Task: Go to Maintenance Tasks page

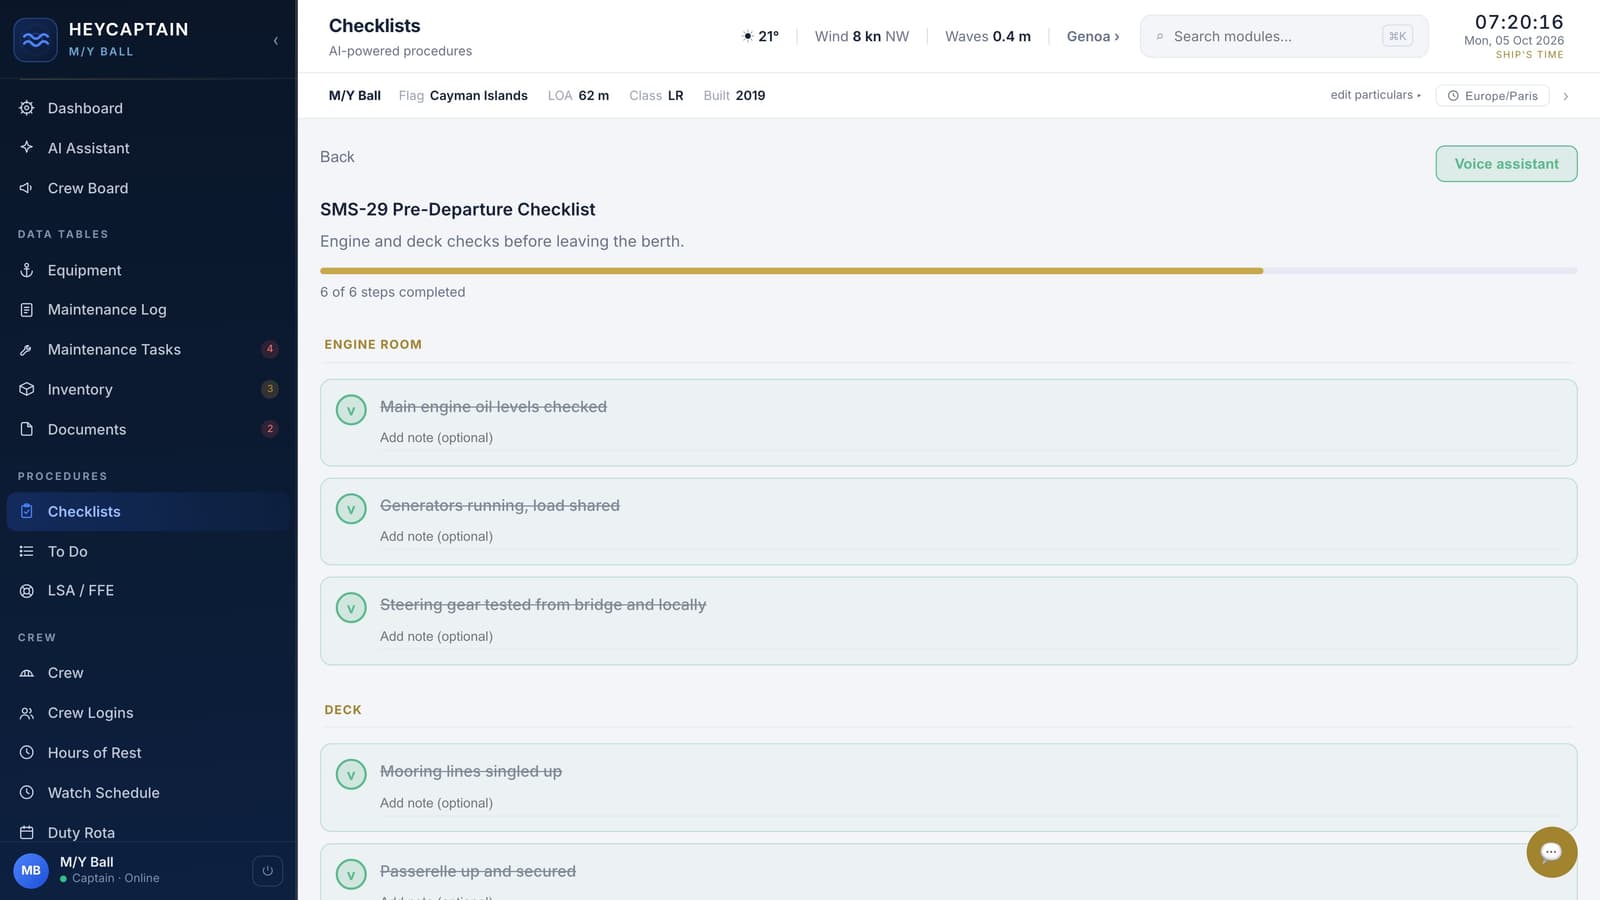Action: pos(148,350)
